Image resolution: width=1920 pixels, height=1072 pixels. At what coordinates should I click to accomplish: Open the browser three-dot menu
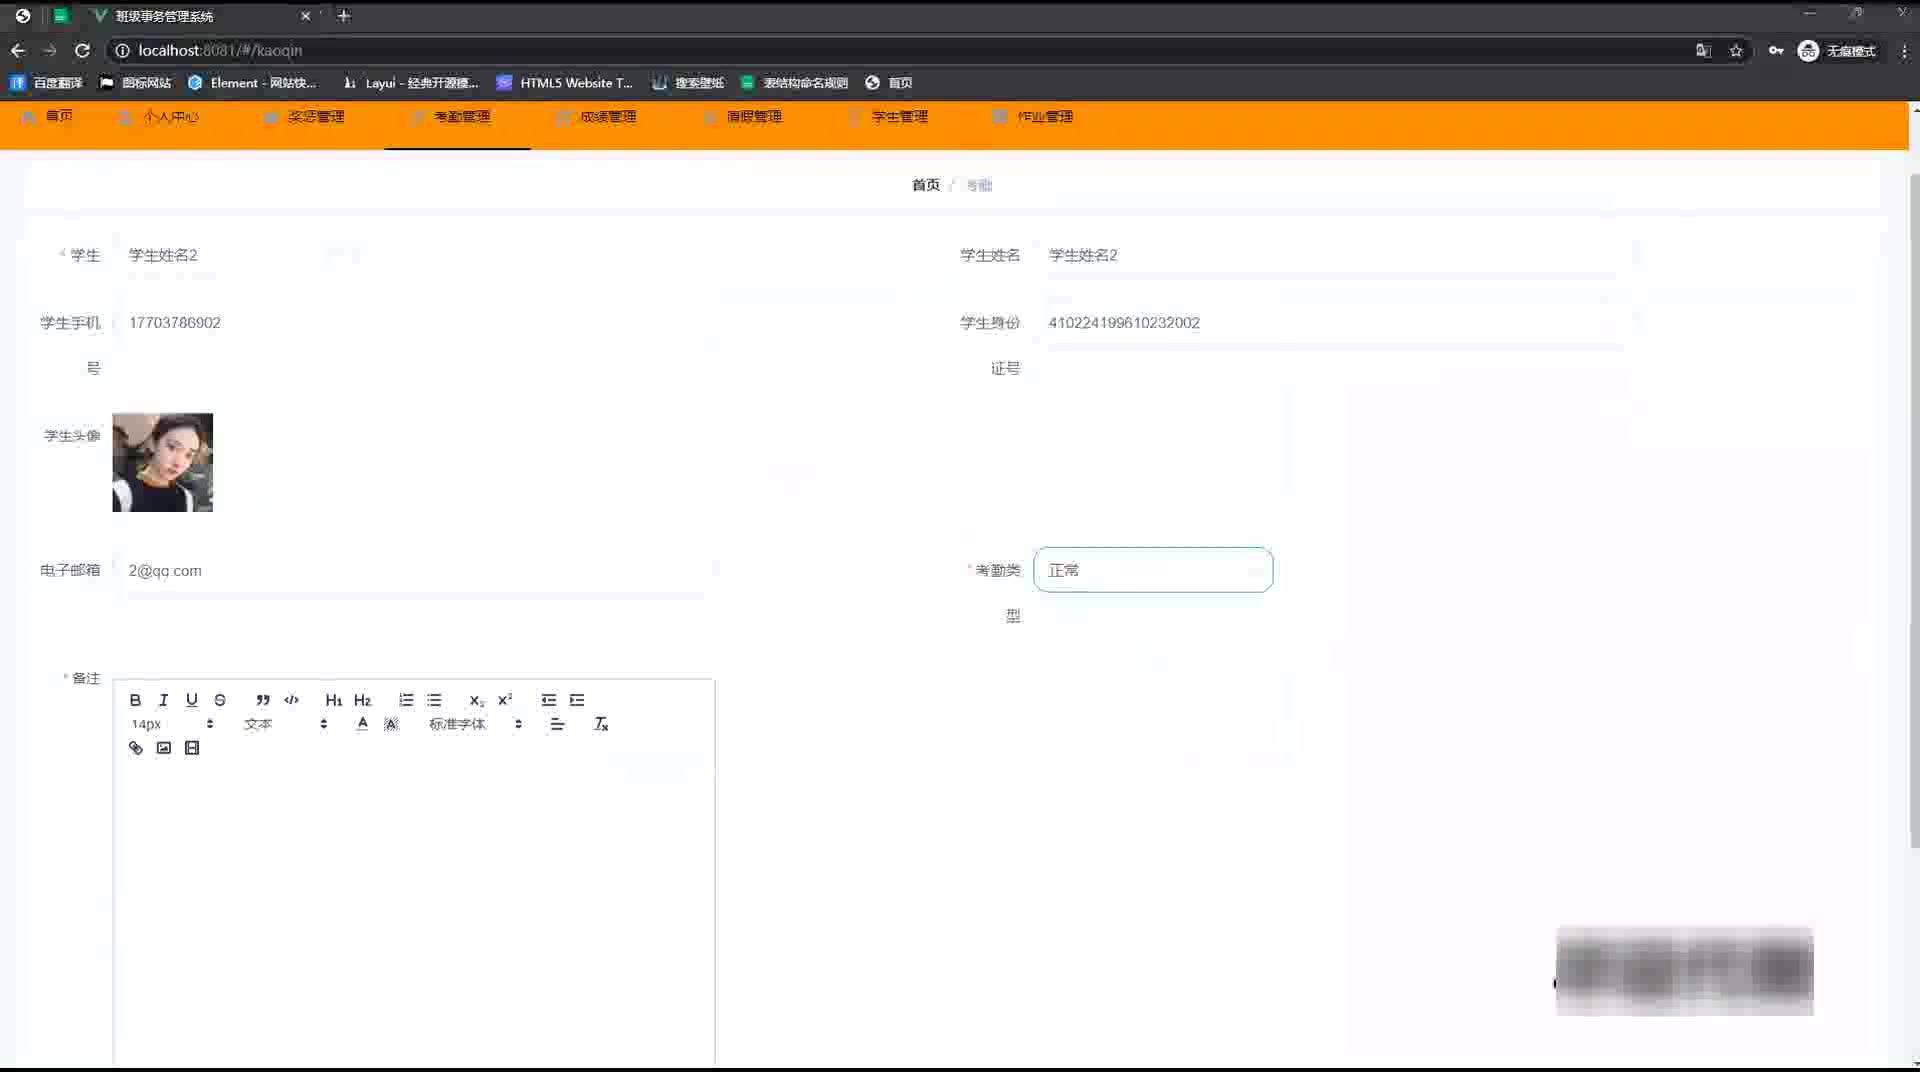coord(1904,50)
